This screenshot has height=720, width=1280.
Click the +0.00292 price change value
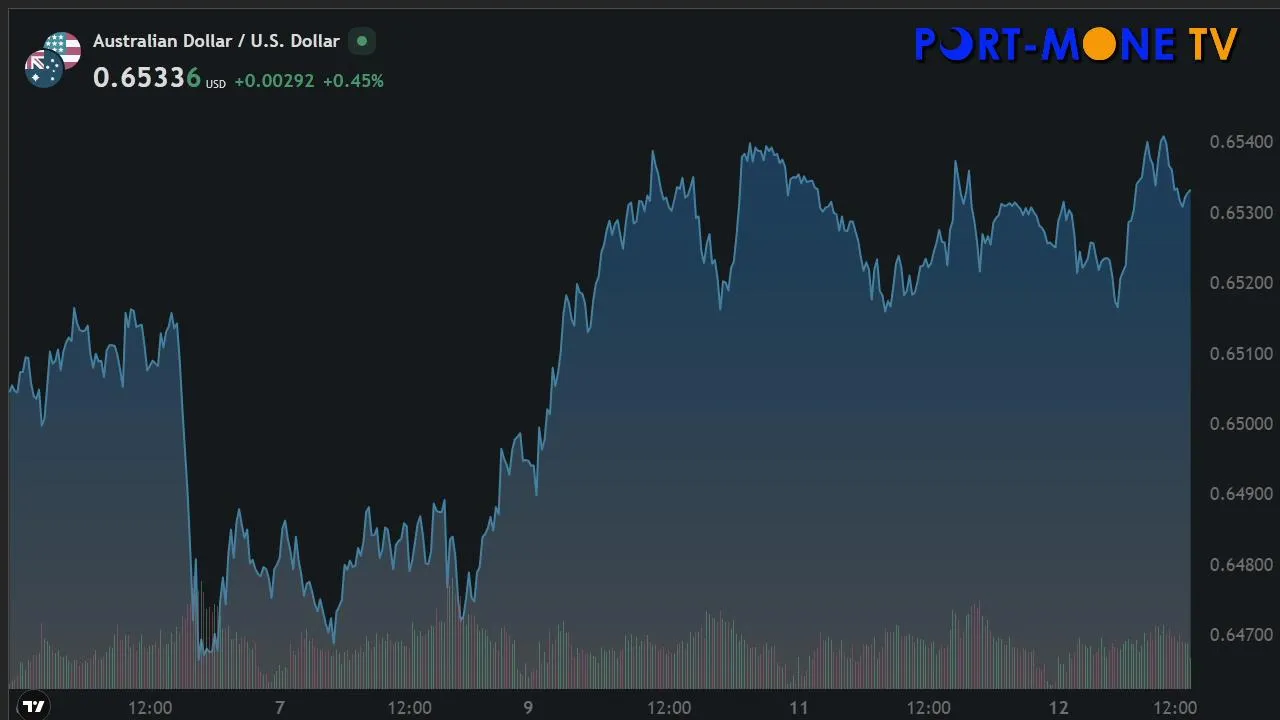click(x=274, y=81)
